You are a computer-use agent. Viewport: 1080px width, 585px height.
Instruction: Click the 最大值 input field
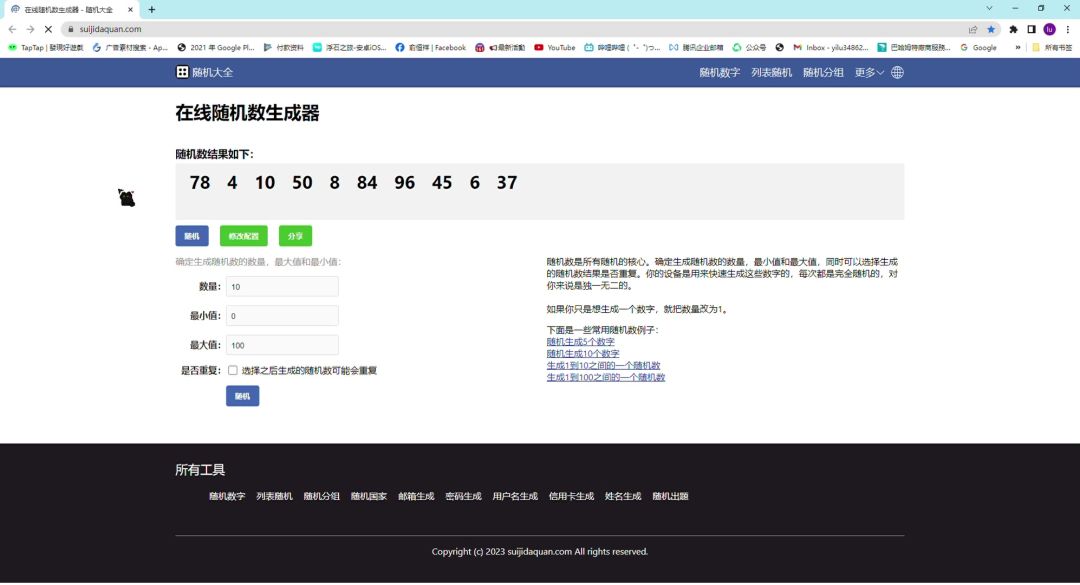[282, 345]
